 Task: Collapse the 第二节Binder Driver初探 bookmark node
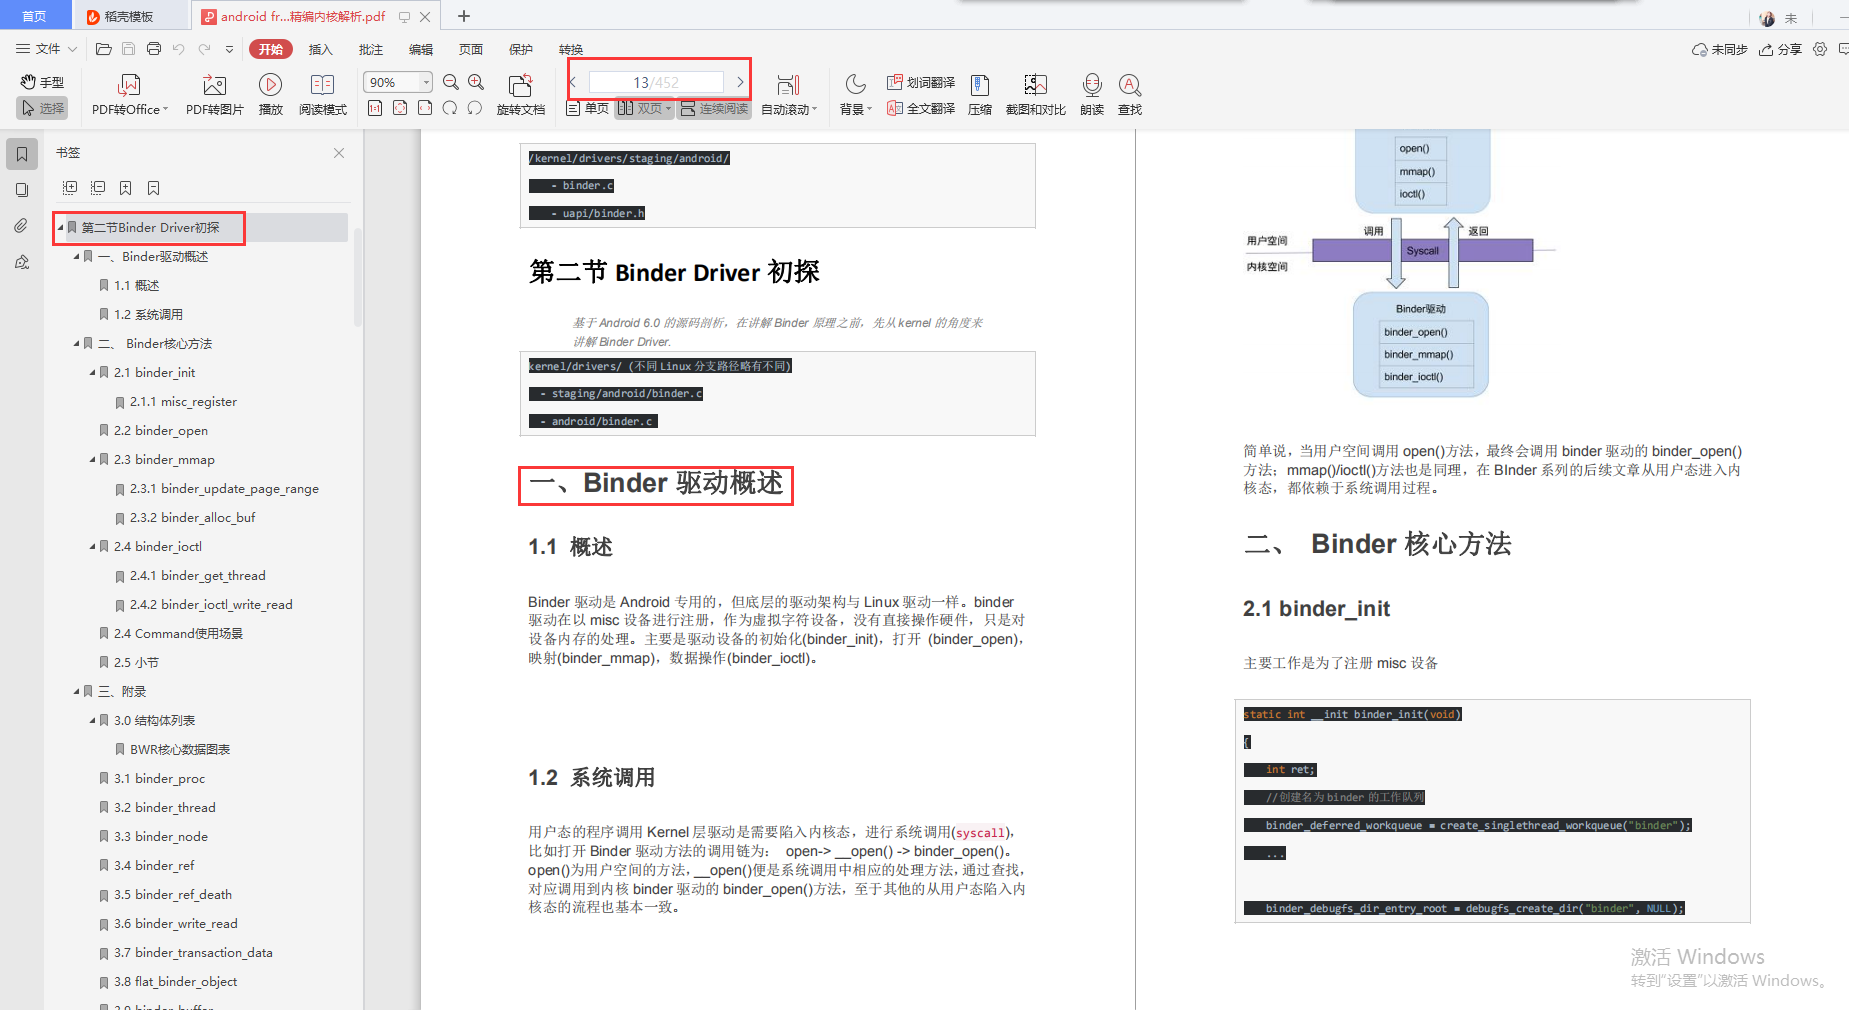click(61, 227)
